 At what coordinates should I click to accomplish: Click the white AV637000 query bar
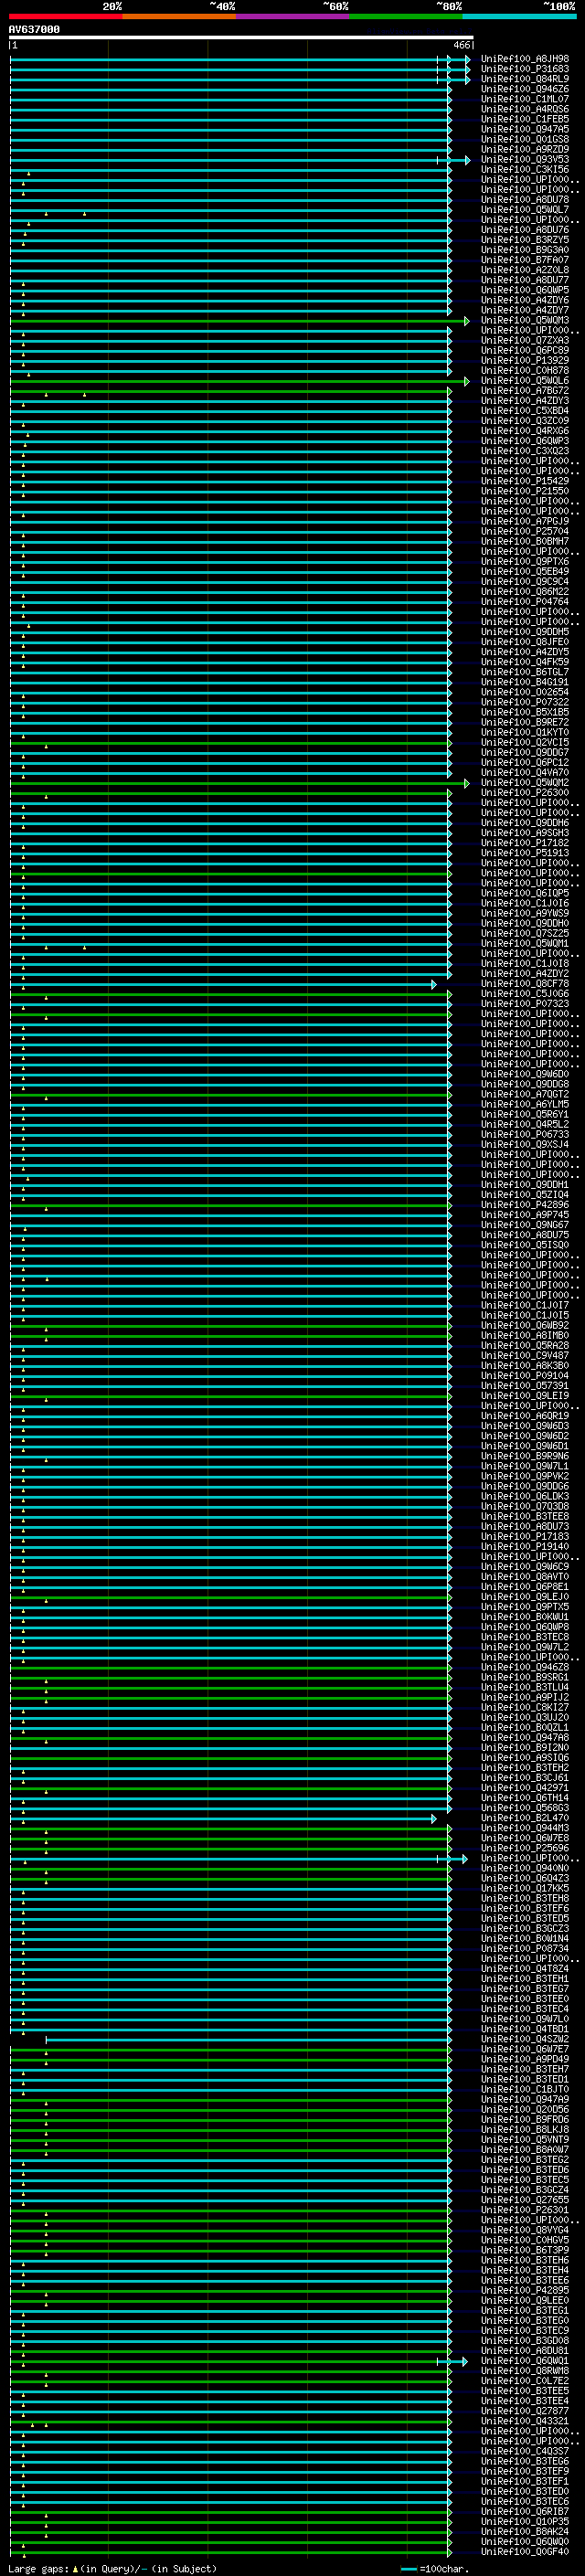pyautogui.click(x=240, y=38)
